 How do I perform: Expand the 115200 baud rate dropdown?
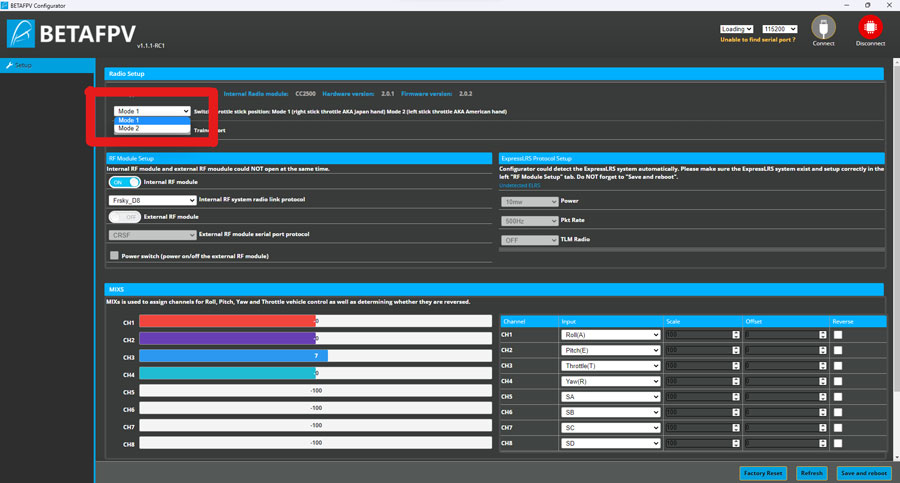click(779, 29)
